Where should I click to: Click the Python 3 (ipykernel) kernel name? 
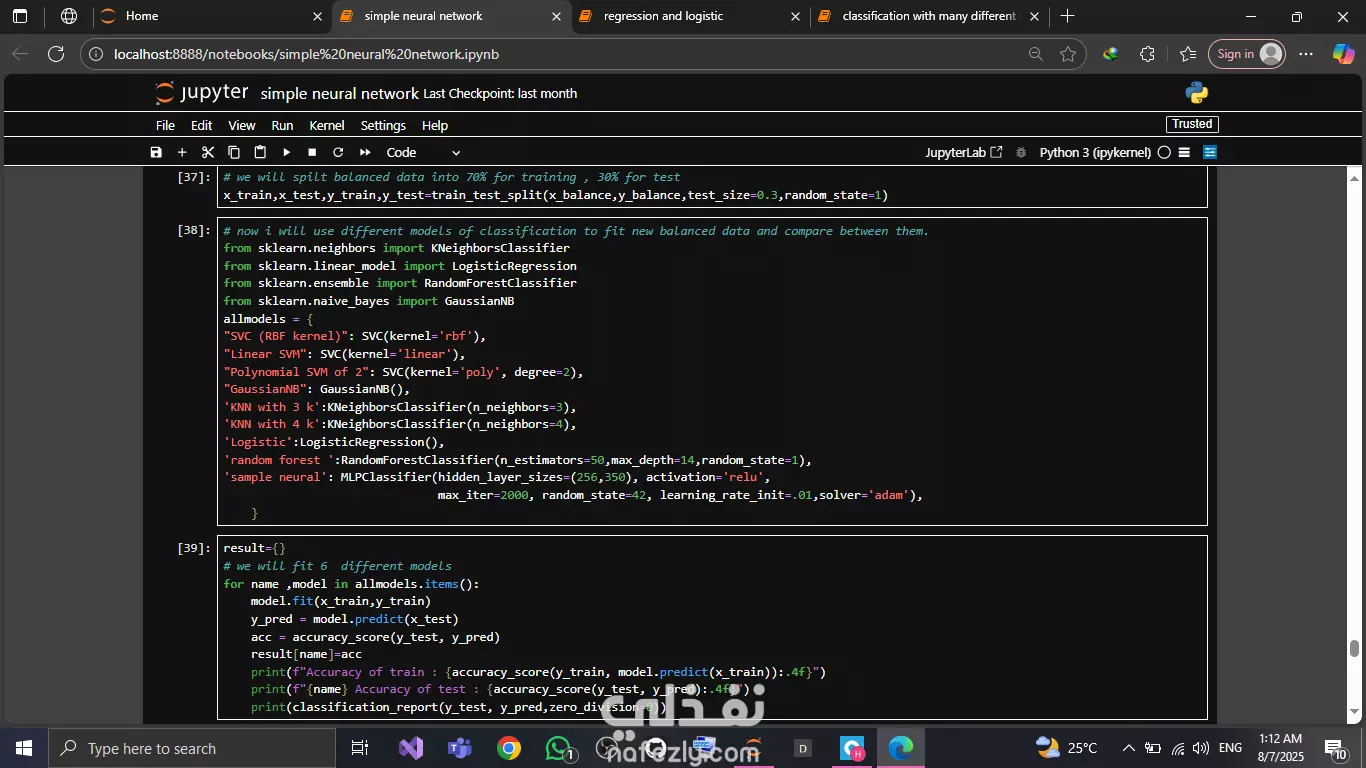[1095, 152]
